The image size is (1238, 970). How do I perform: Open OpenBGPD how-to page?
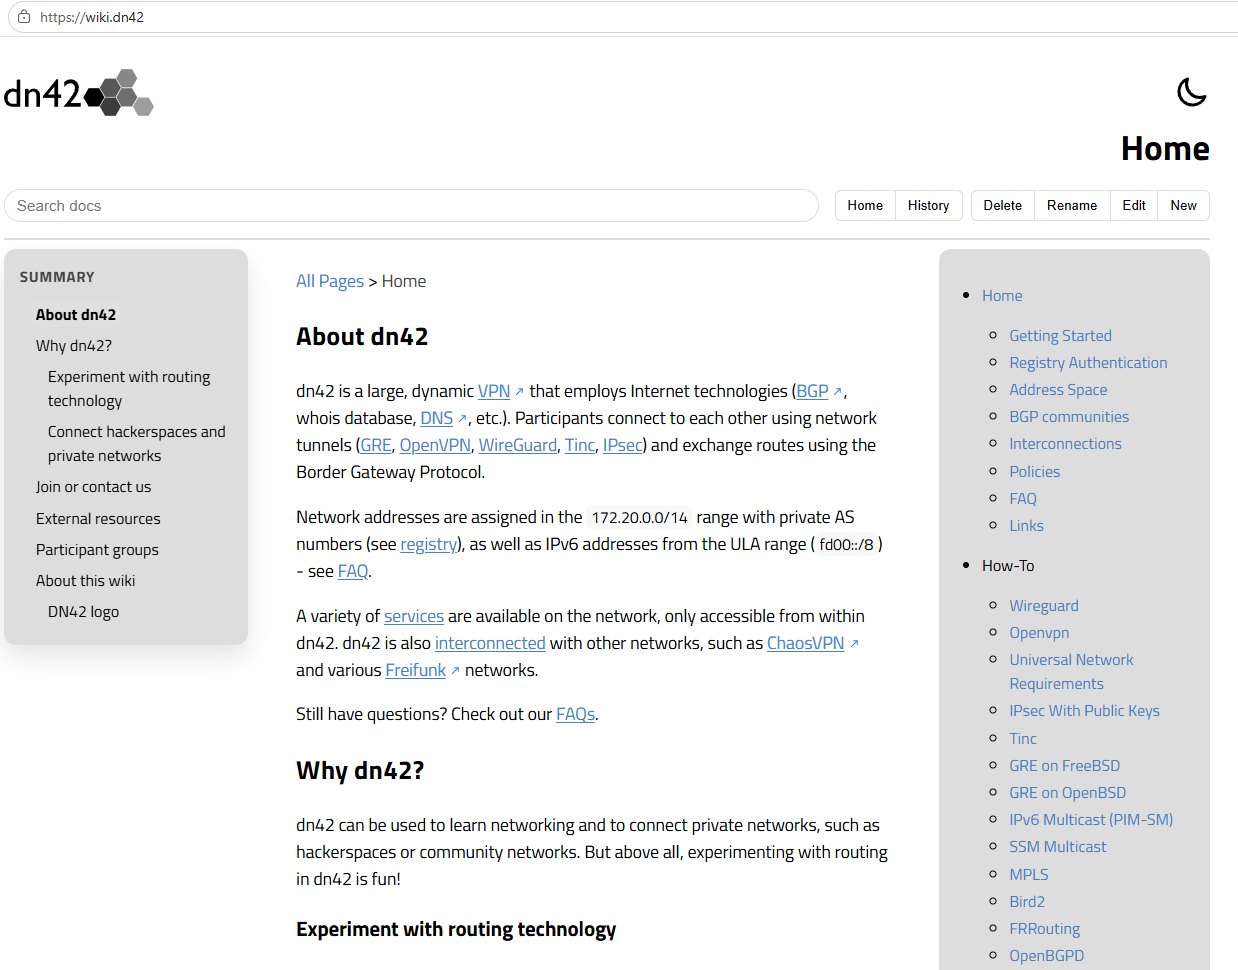point(1047,956)
